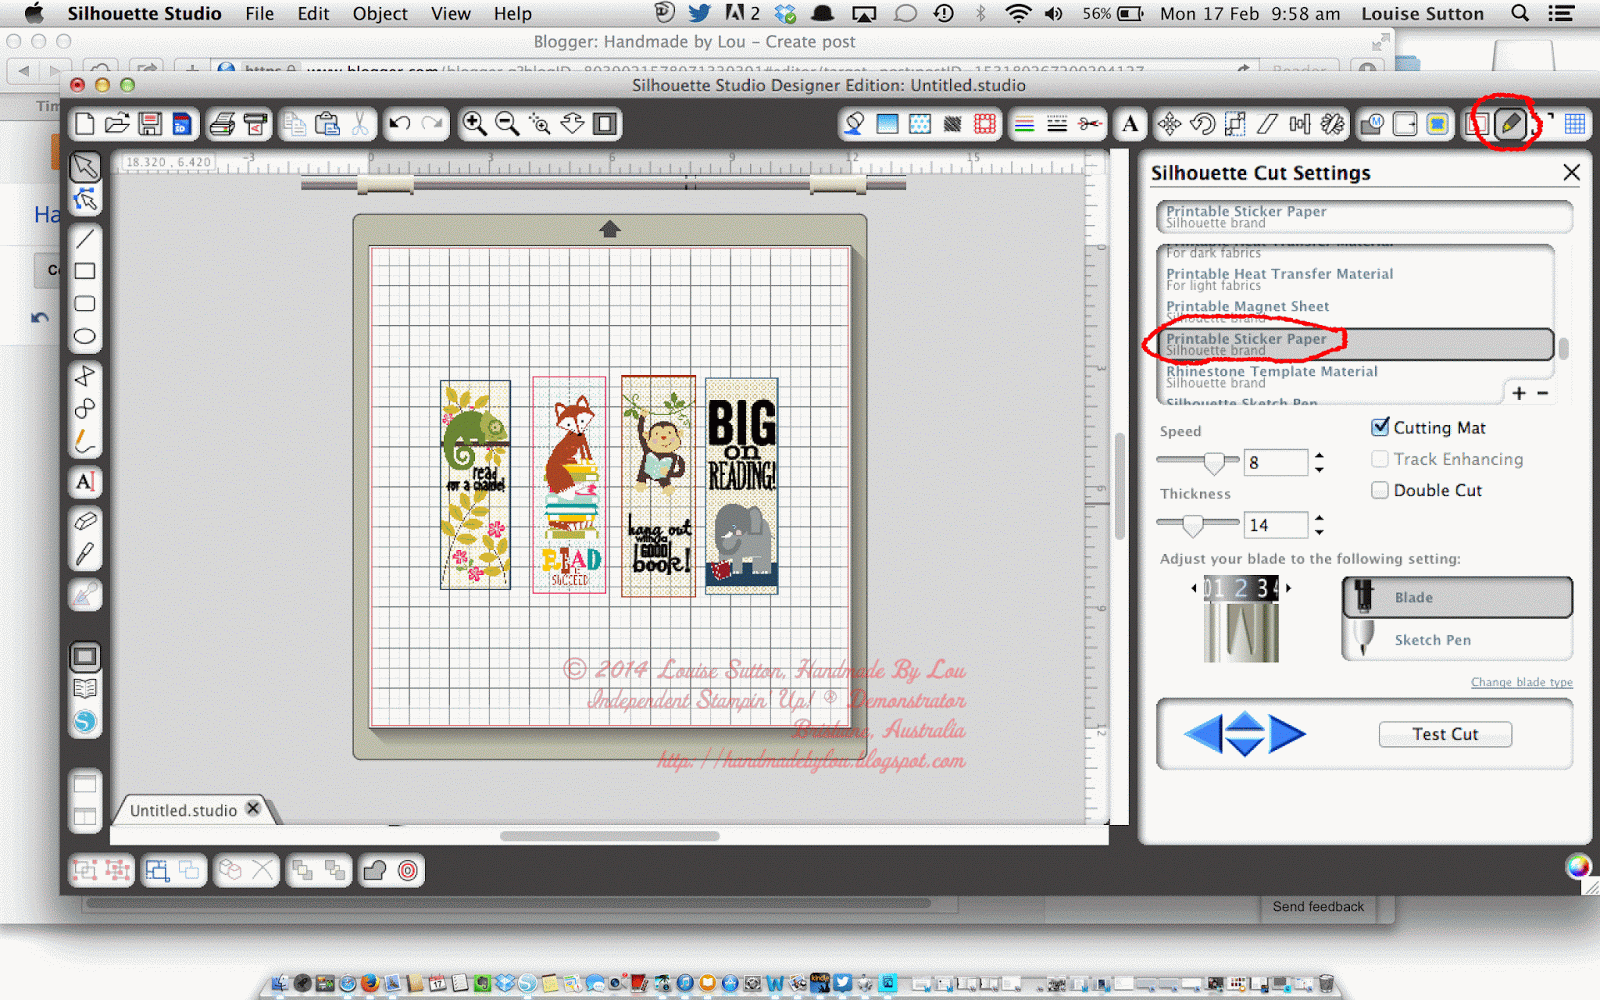Enable the Track Enhancing checkbox

click(x=1380, y=459)
